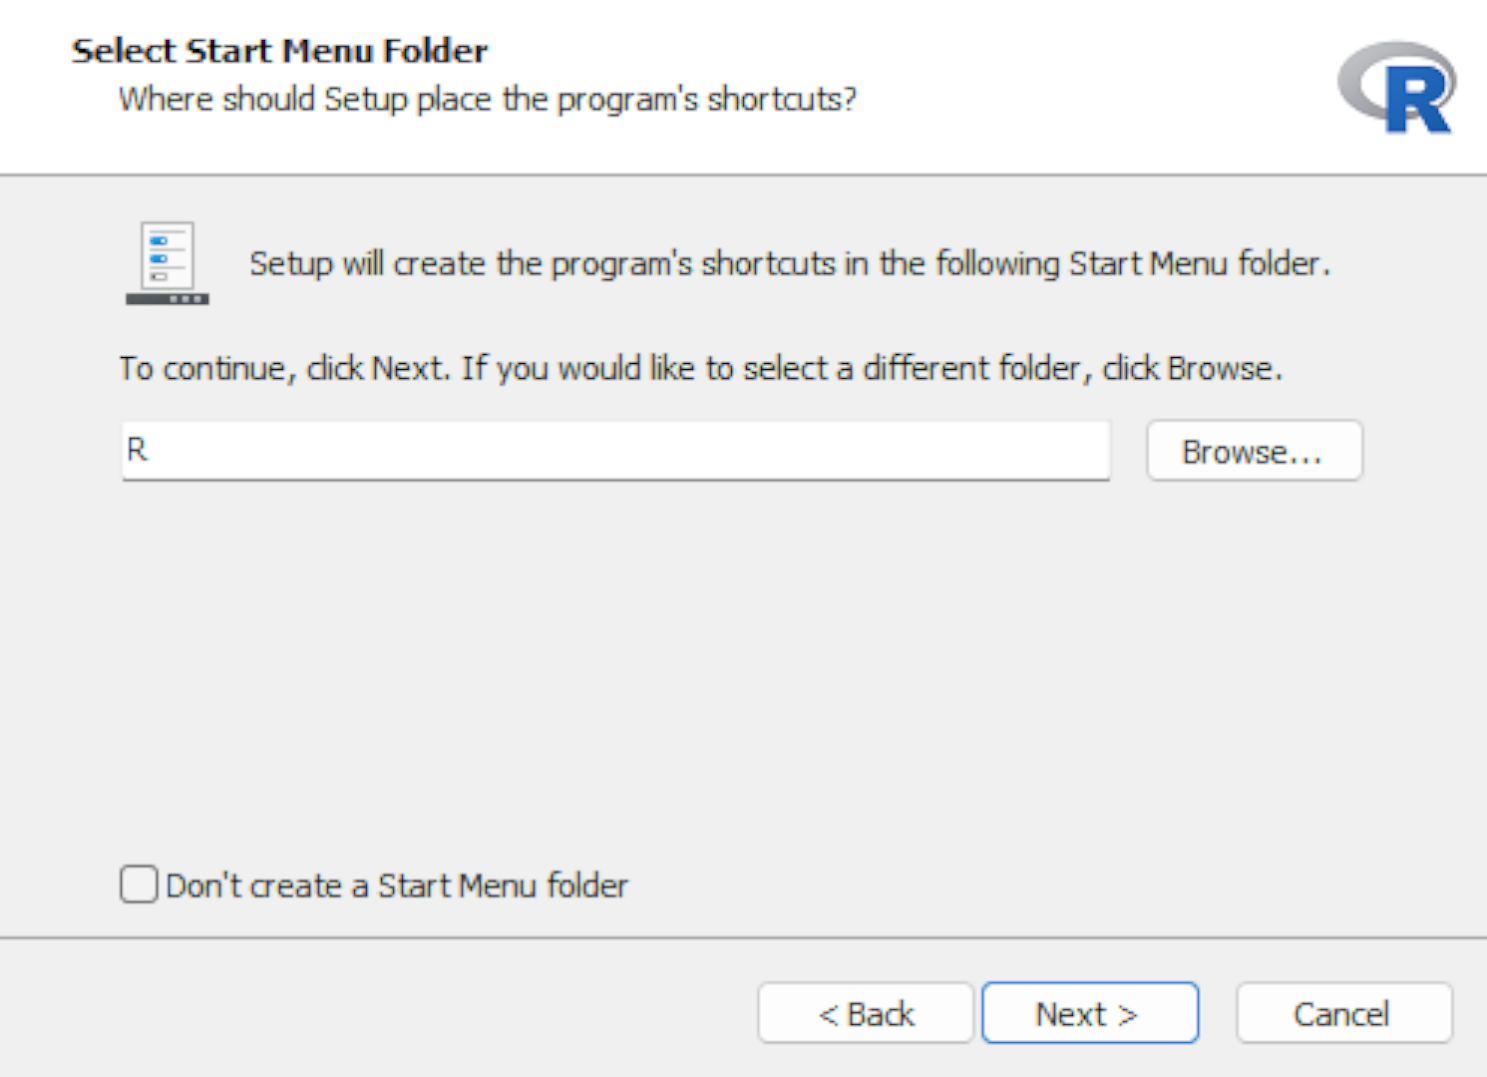The width and height of the screenshot is (1487, 1077).
Task: Click the R logo in the header
Action: point(1398,88)
